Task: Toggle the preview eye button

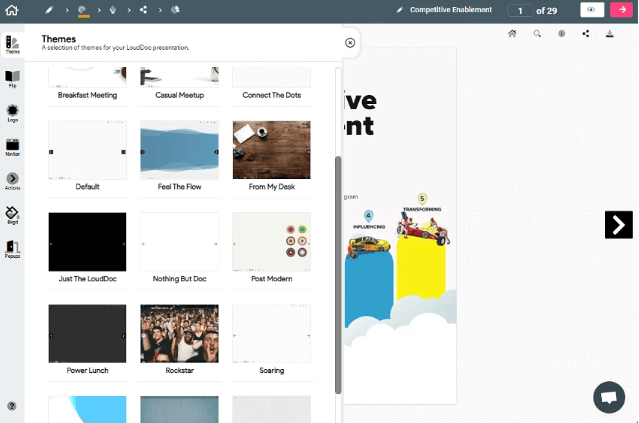Action: click(x=592, y=10)
